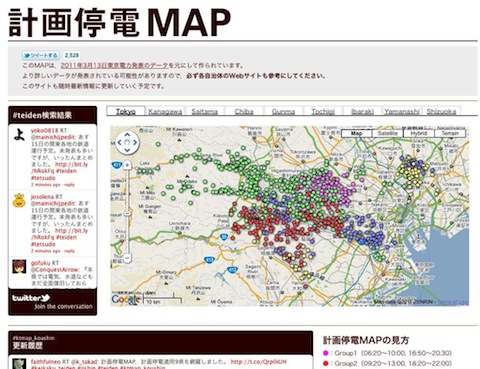Switch map to Hybrid view
The height and width of the screenshot is (369, 480).
point(419,133)
